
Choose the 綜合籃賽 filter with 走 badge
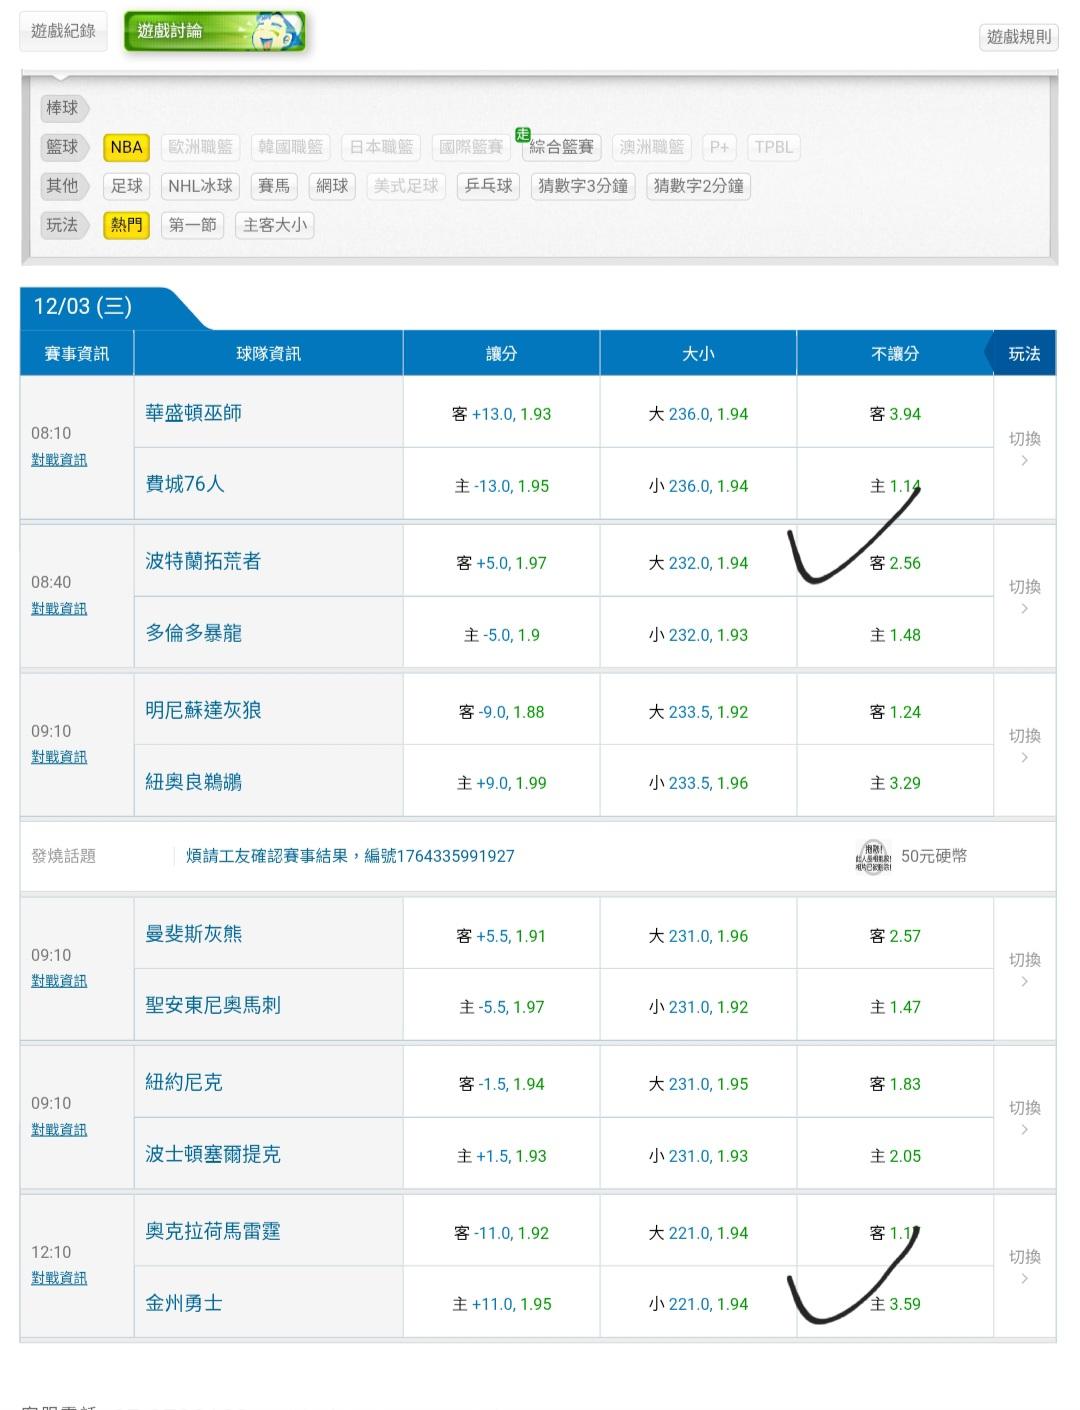[x=561, y=147]
